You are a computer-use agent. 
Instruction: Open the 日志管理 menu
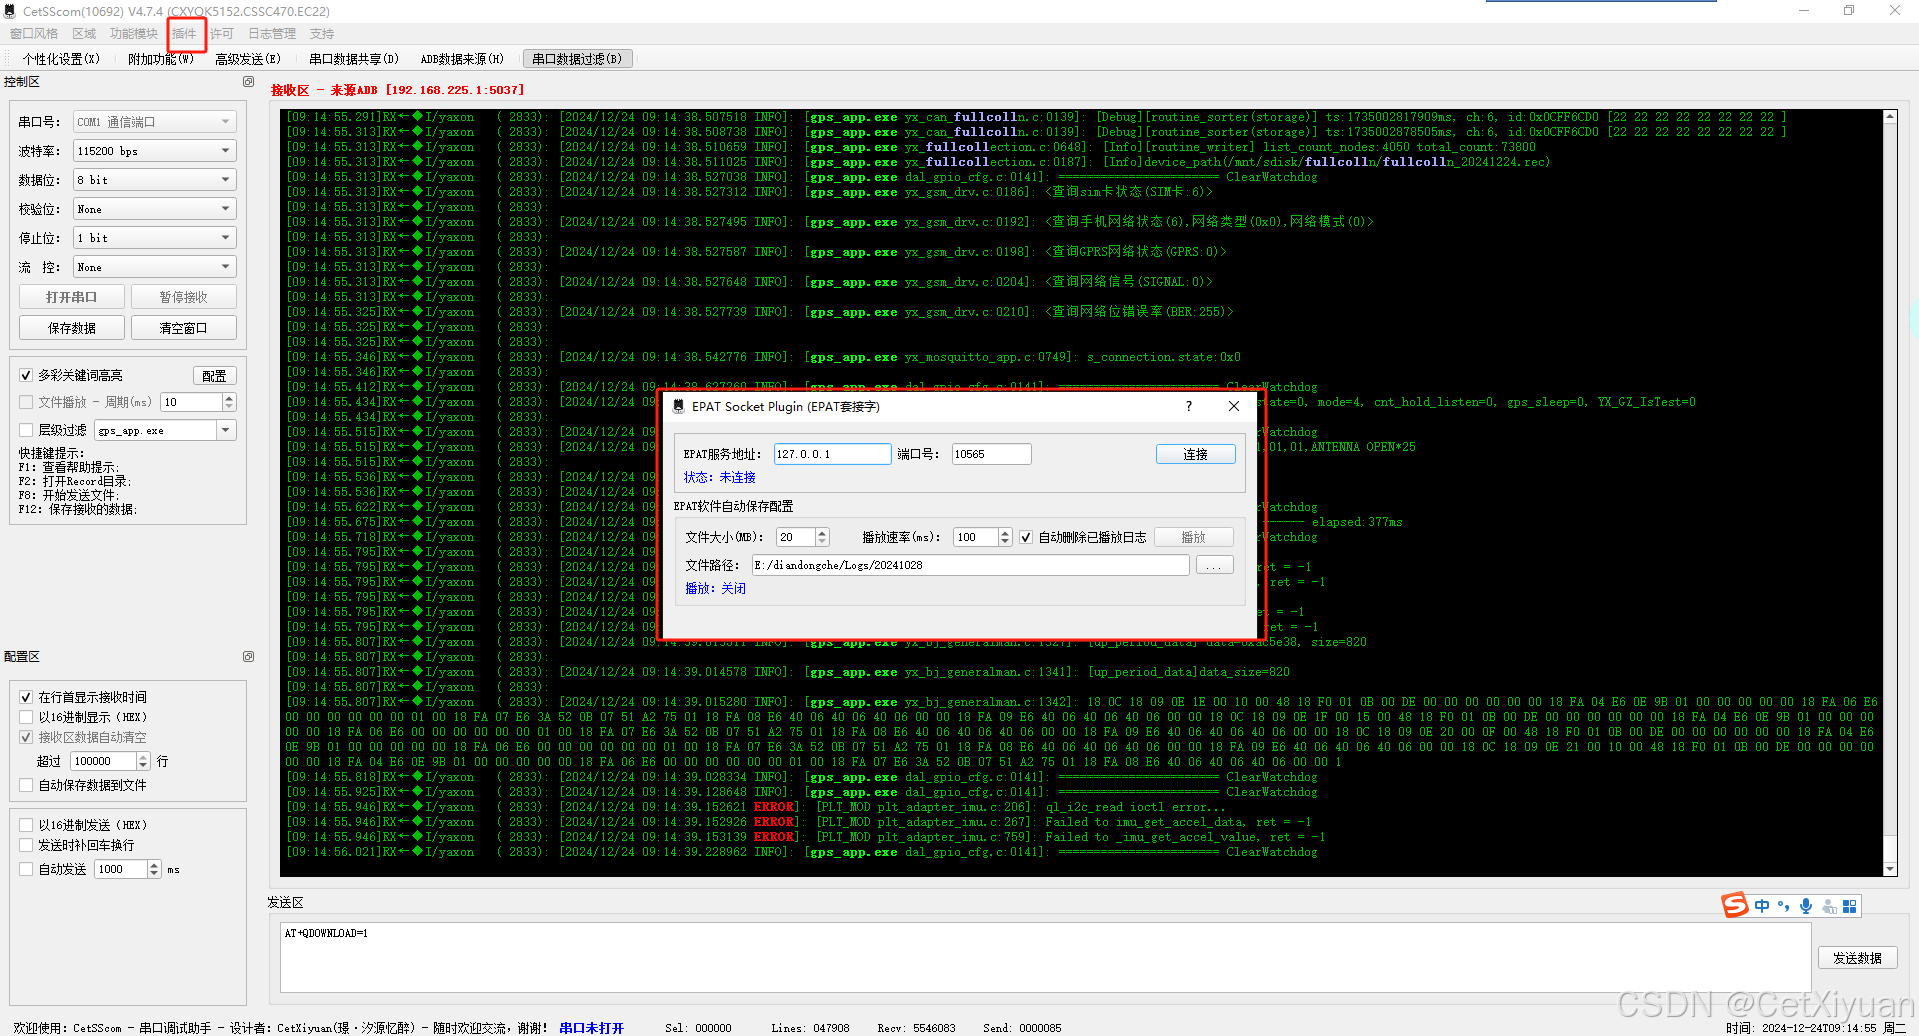click(x=272, y=34)
